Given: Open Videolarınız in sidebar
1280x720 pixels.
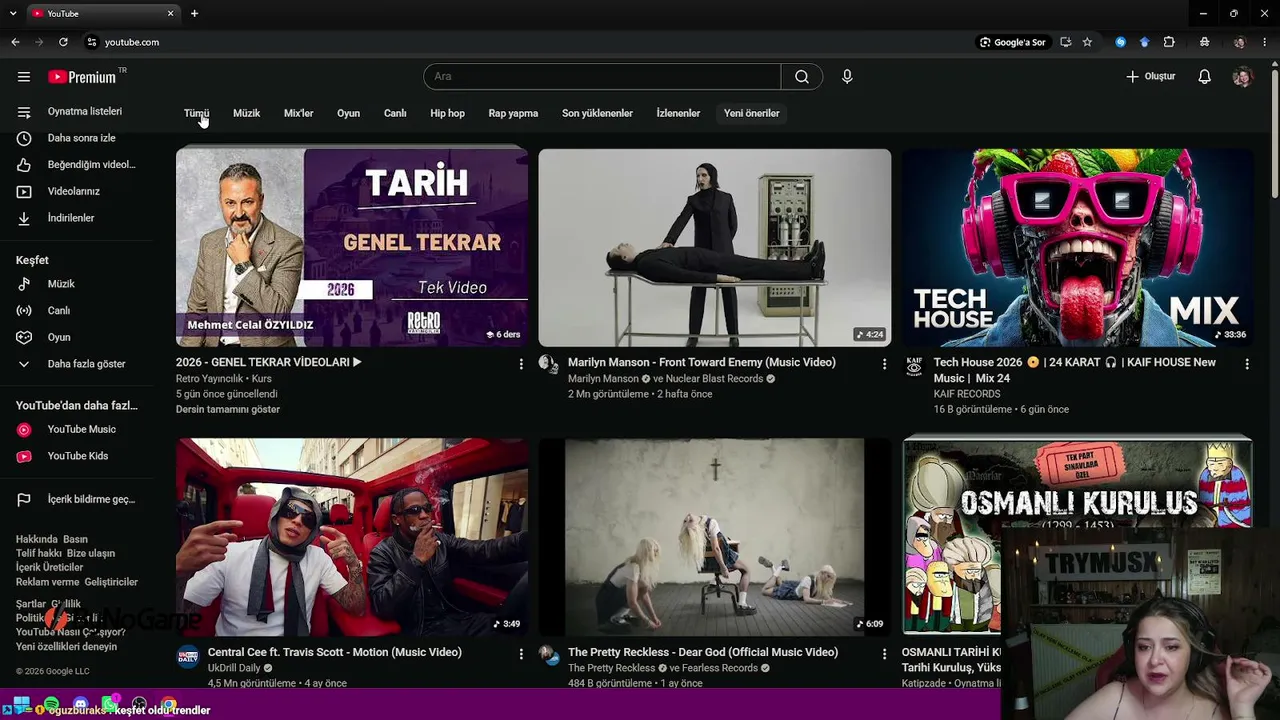Looking at the screenshot, I should [76, 191].
